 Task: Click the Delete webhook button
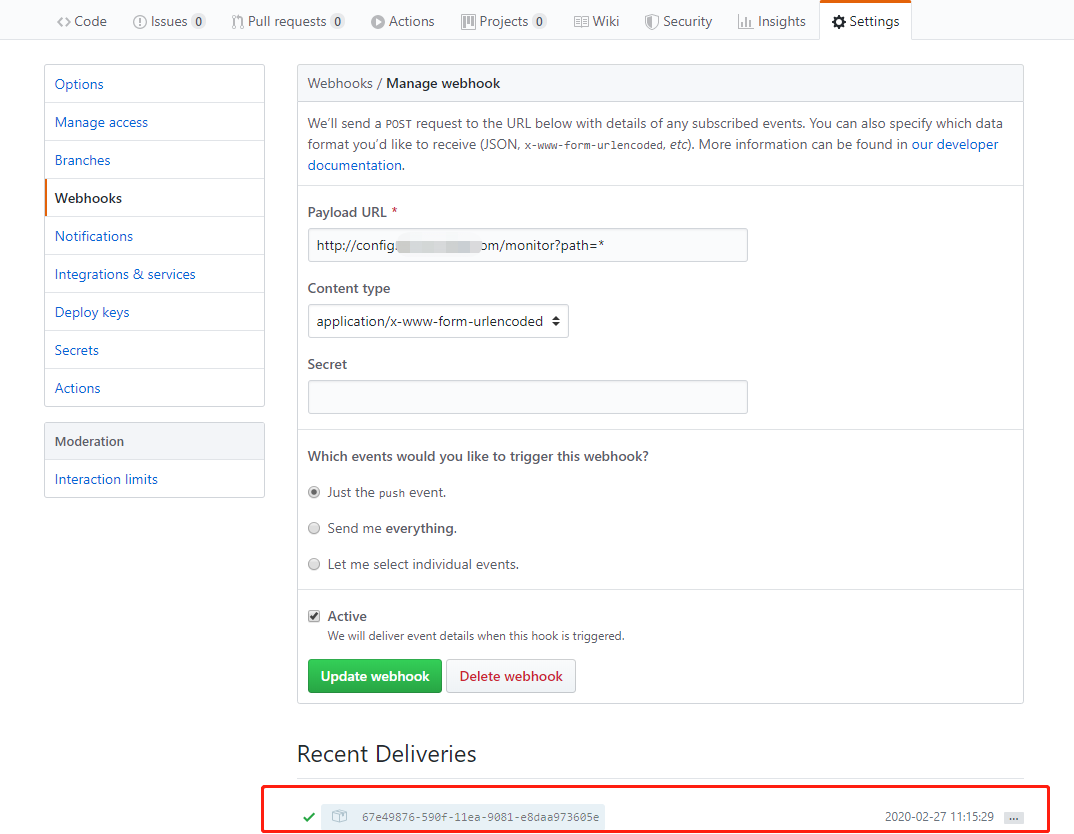click(x=511, y=677)
